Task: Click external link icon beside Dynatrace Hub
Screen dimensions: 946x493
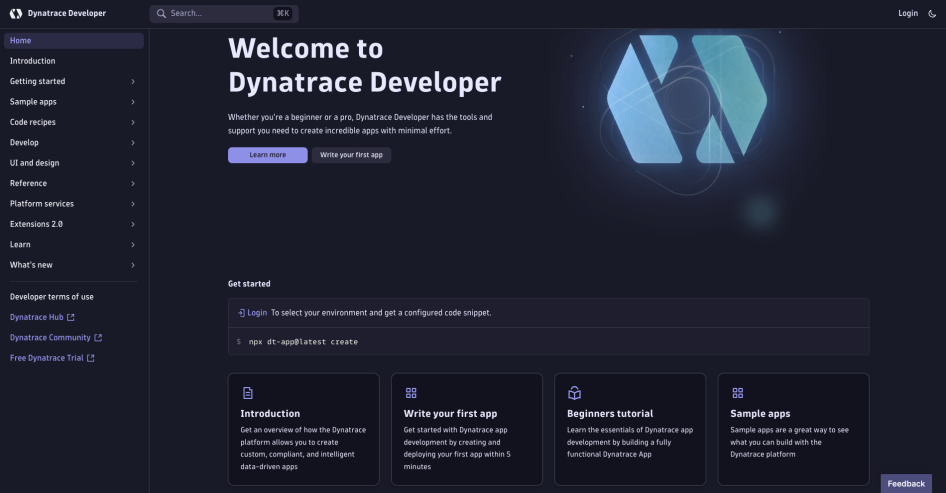Action: point(71,317)
